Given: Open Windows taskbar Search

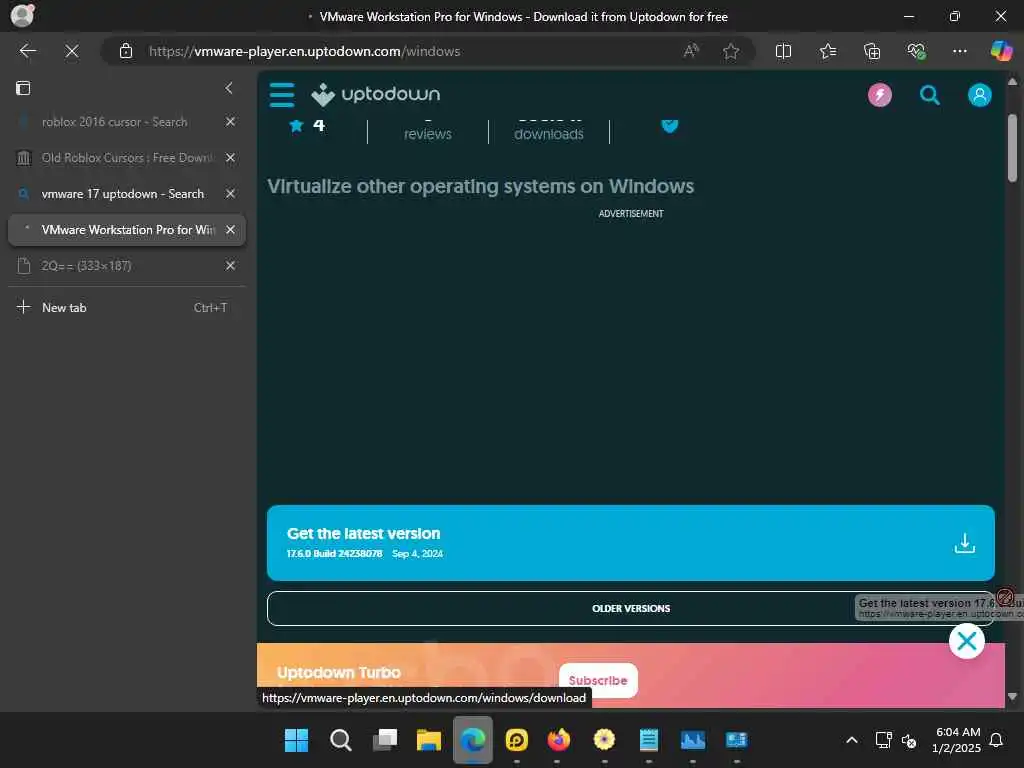Looking at the screenshot, I should 340,740.
